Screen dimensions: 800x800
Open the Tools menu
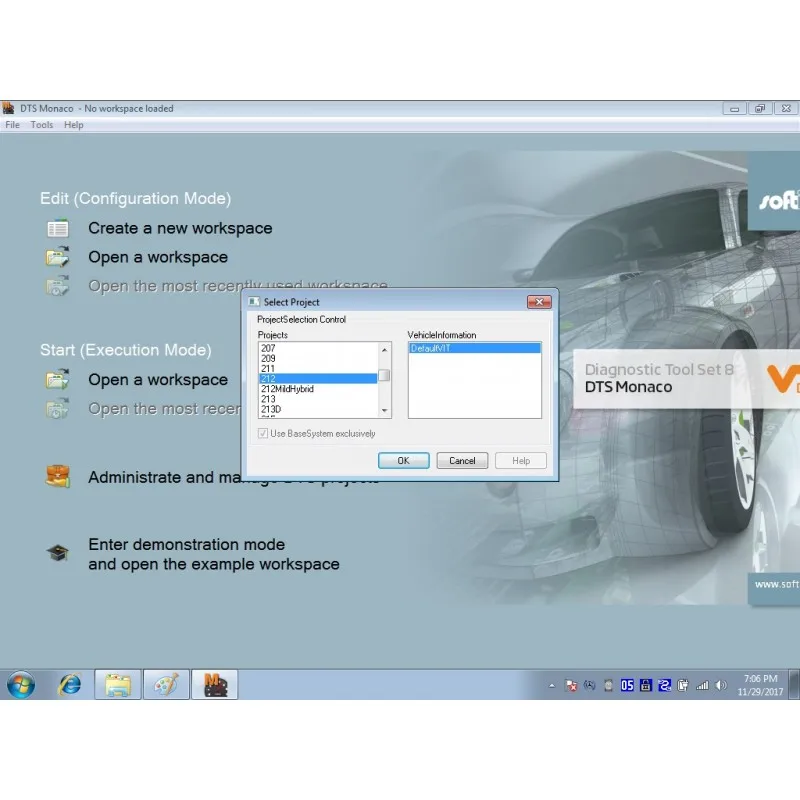[42, 125]
